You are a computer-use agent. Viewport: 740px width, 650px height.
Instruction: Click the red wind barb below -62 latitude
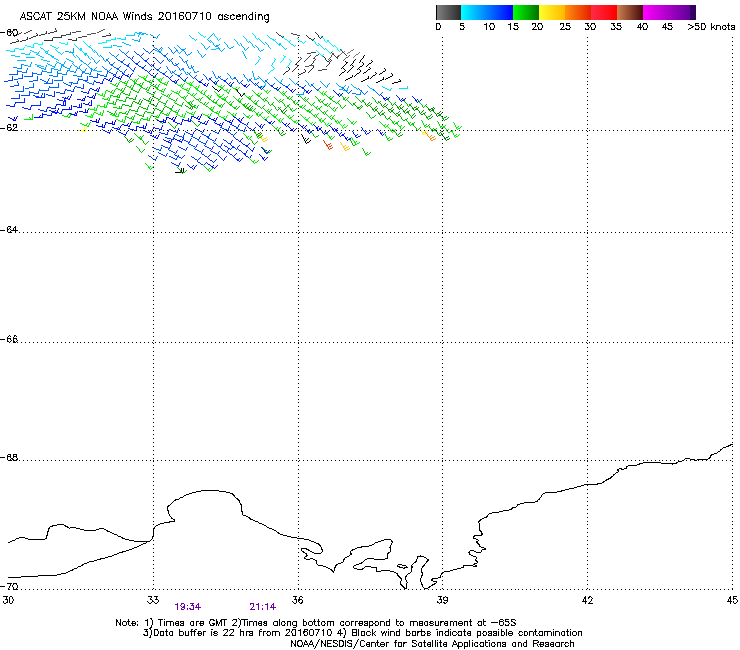click(x=328, y=144)
